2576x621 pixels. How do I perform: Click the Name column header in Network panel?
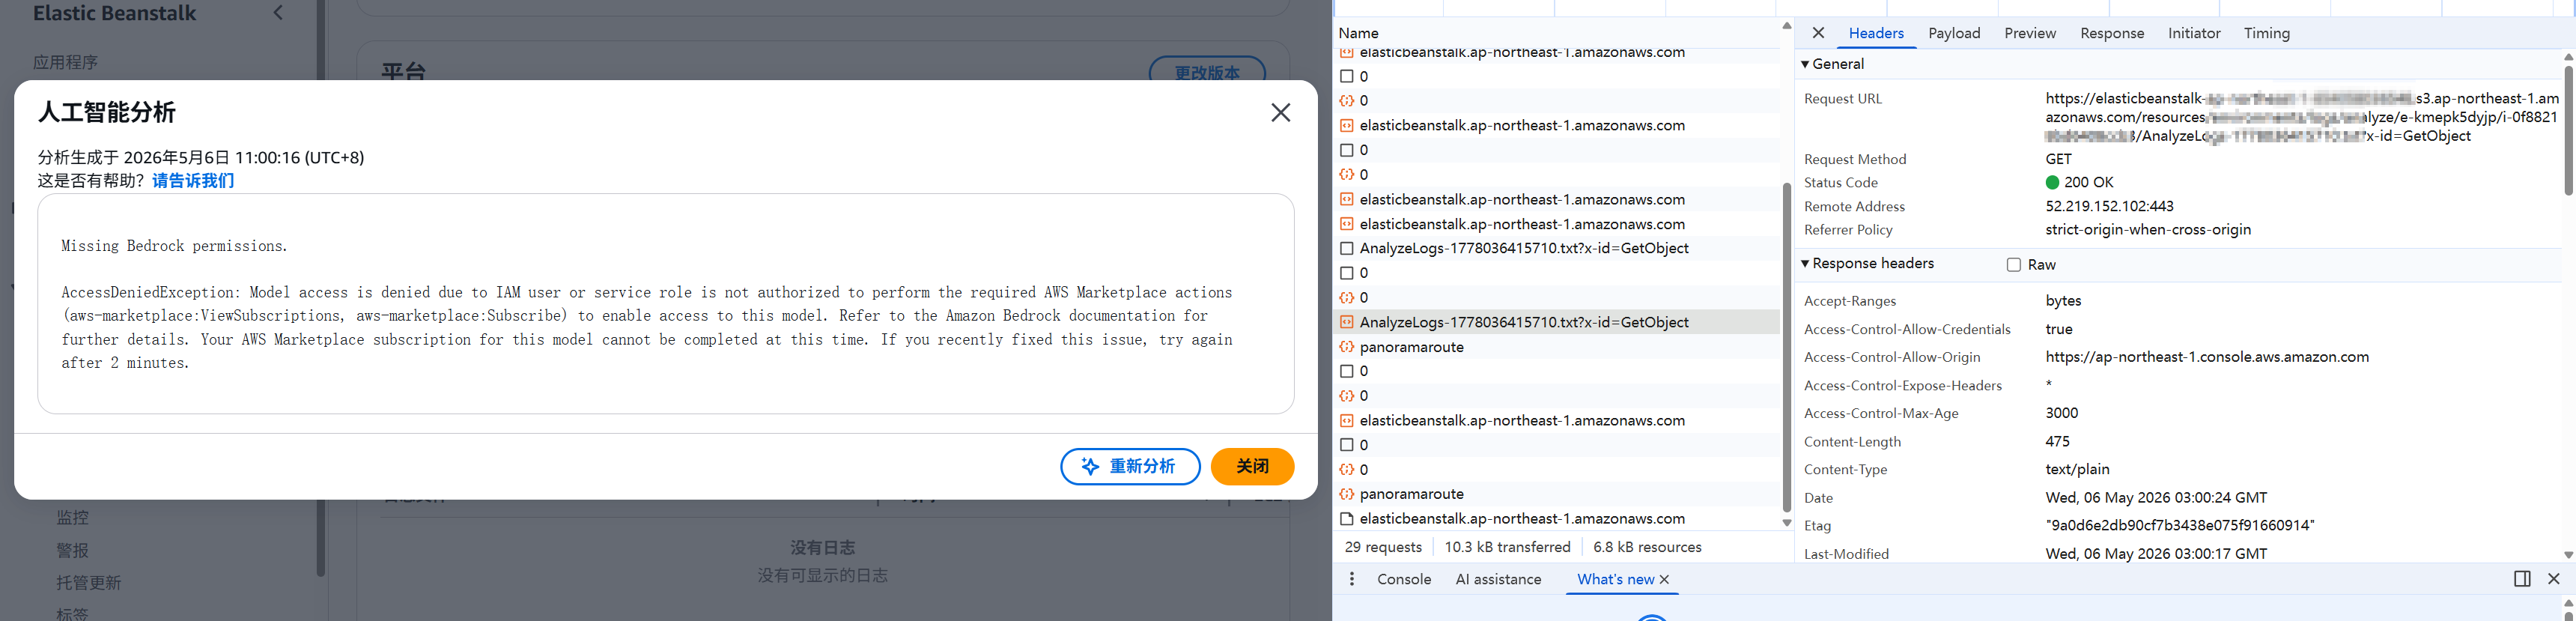point(1358,33)
